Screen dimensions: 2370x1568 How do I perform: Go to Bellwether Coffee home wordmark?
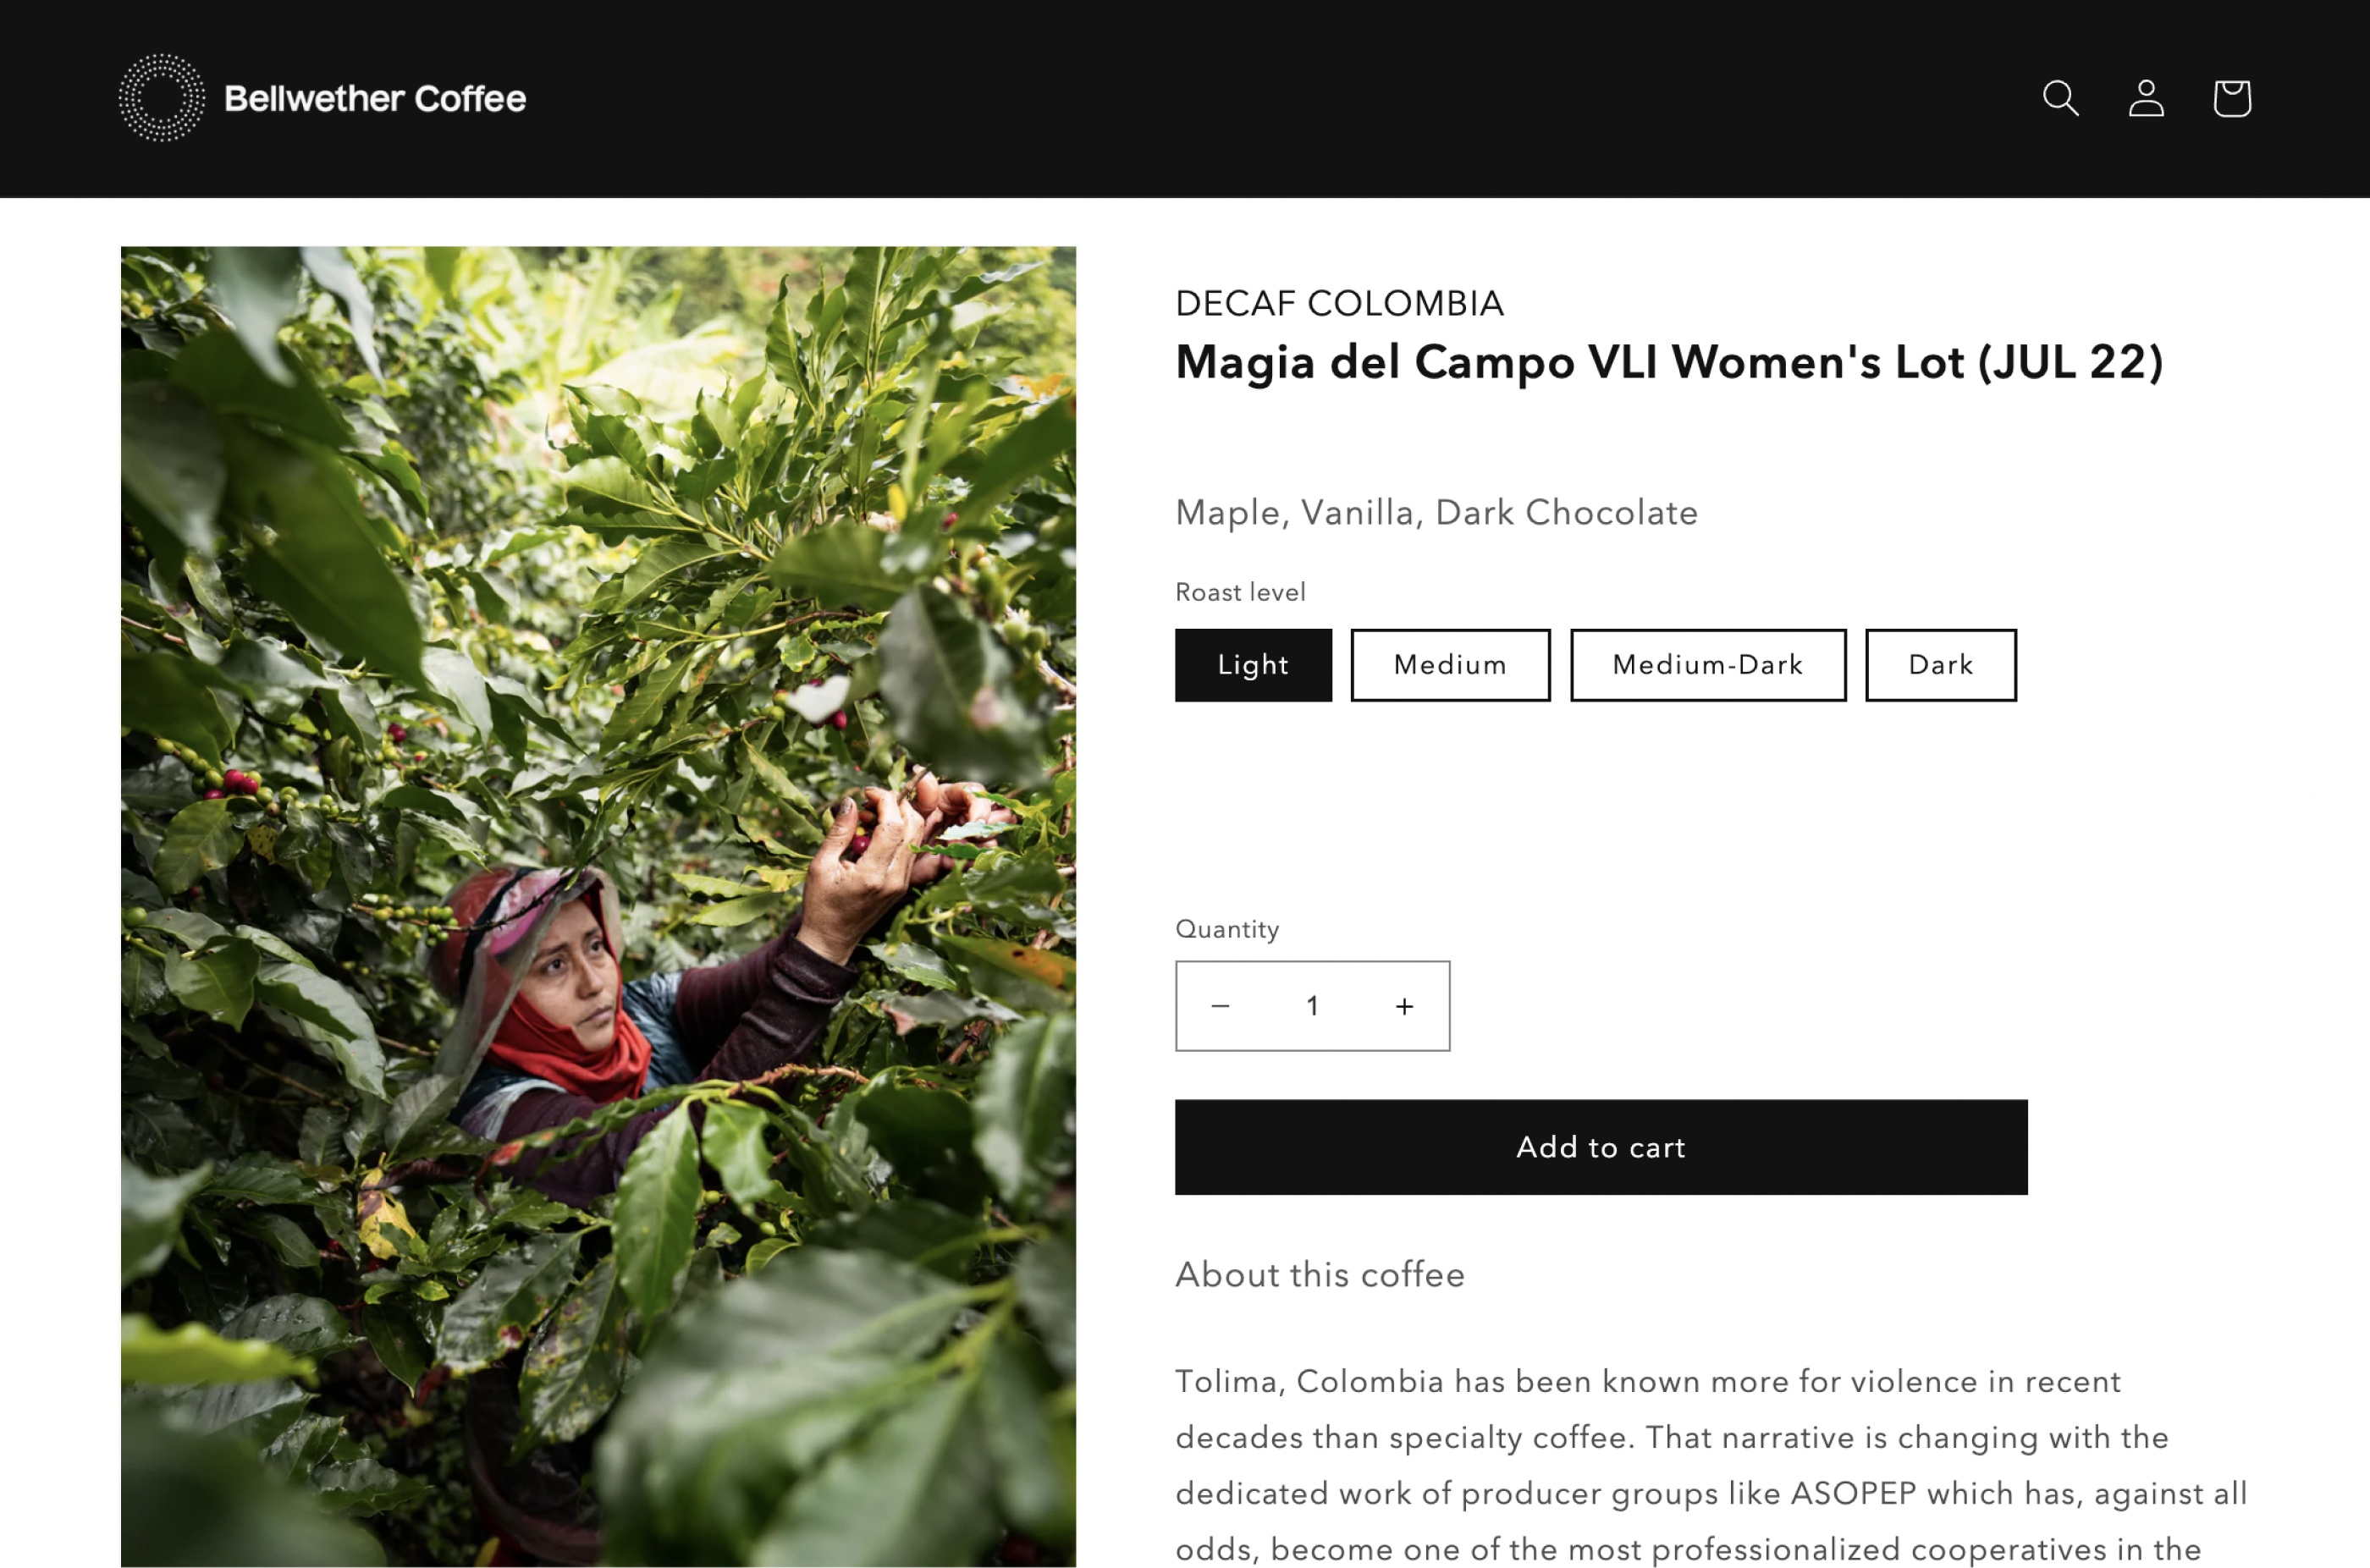point(375,98)
